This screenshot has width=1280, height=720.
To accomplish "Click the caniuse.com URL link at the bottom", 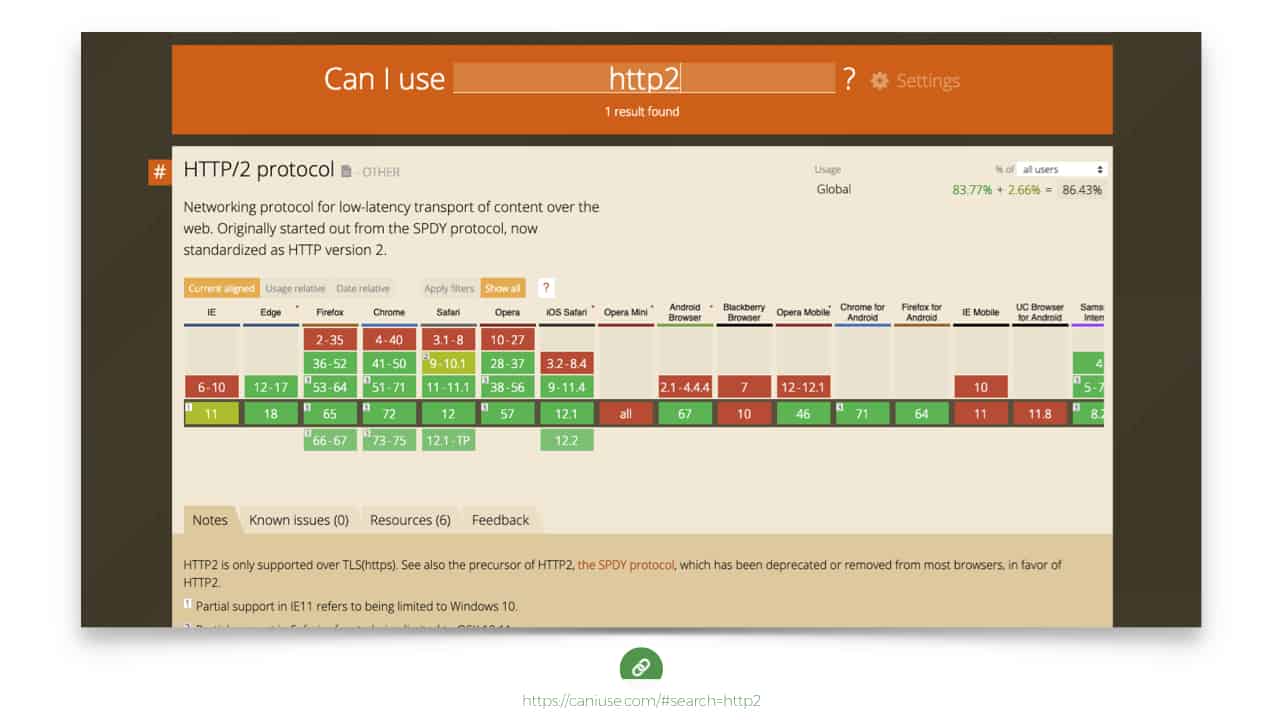I will click(641, 701).
